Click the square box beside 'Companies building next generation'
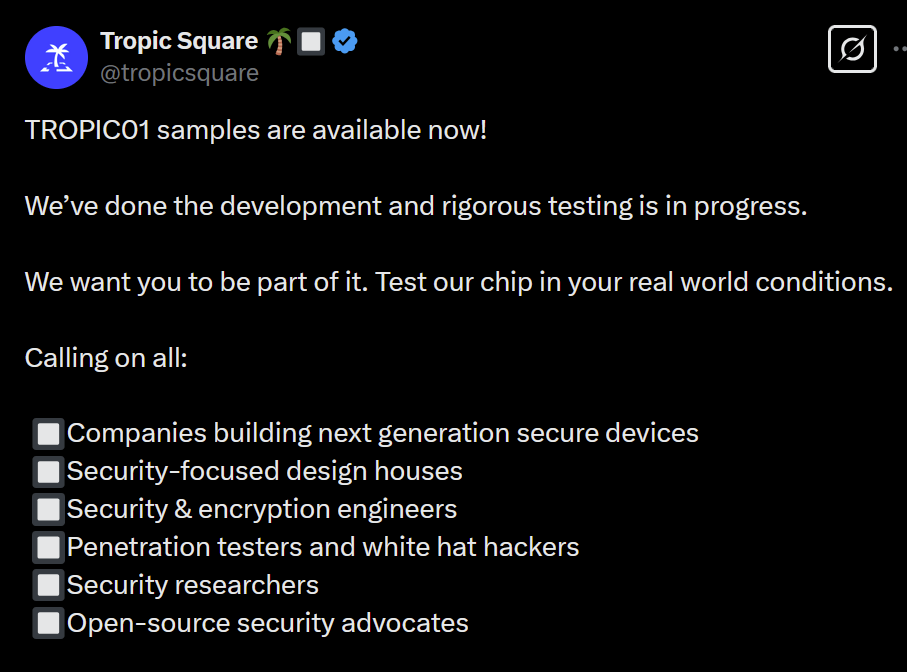 pos(49,433)
